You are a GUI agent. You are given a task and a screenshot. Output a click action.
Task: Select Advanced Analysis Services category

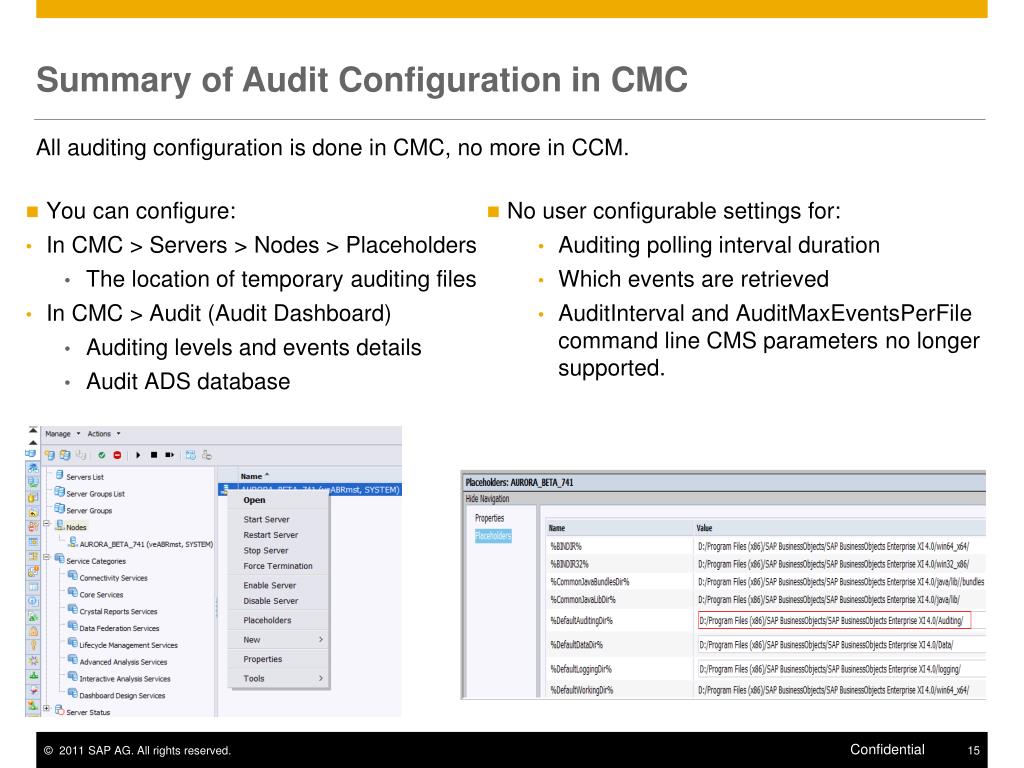[123, 662]
